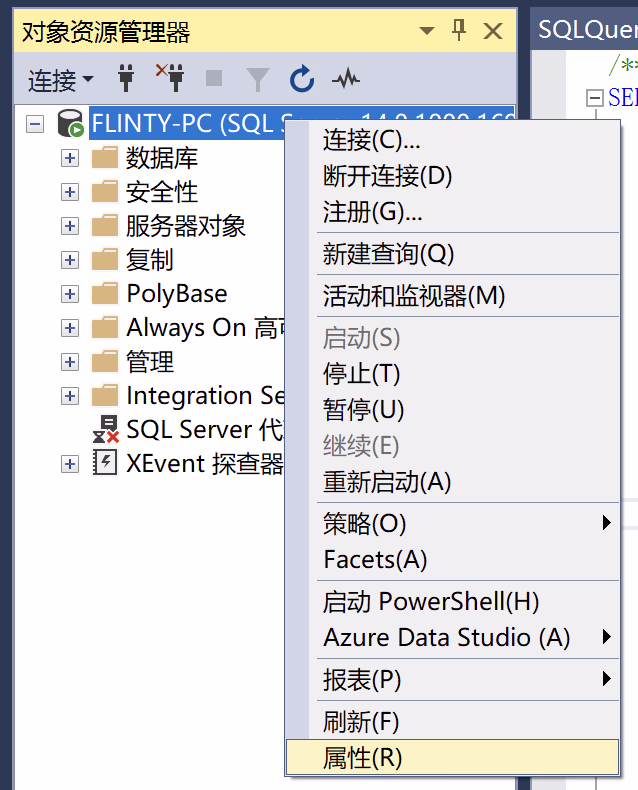The width and height of the screenshot is (638, 790).
Task: Click the filter funnel icon
Action: (x=258, y=79)
